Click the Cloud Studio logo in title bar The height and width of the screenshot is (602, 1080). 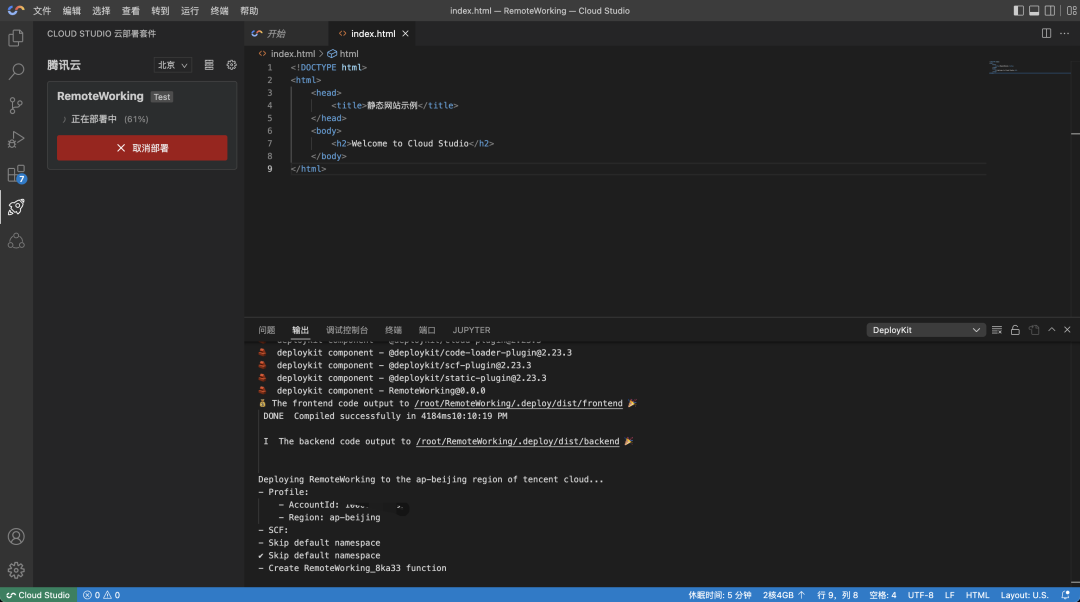pos(16,10)
